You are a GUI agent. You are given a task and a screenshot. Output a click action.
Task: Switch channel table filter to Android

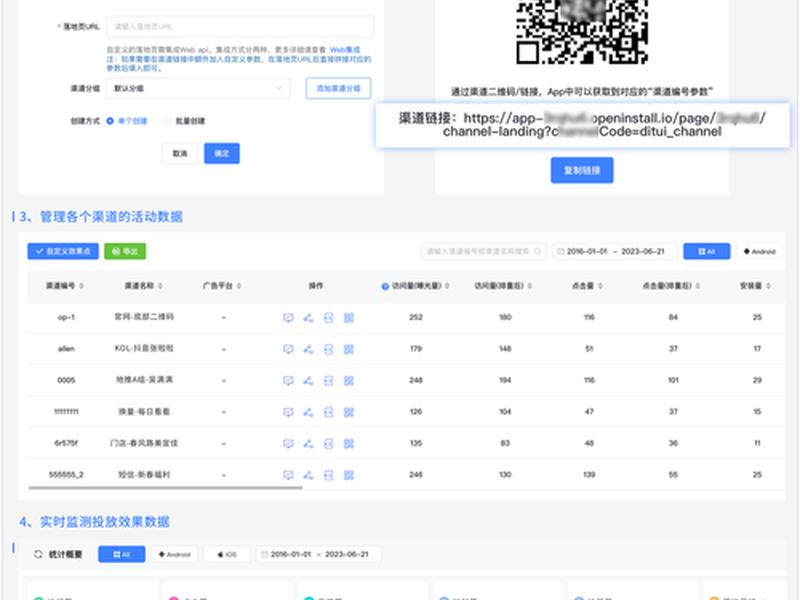point(759,252)
